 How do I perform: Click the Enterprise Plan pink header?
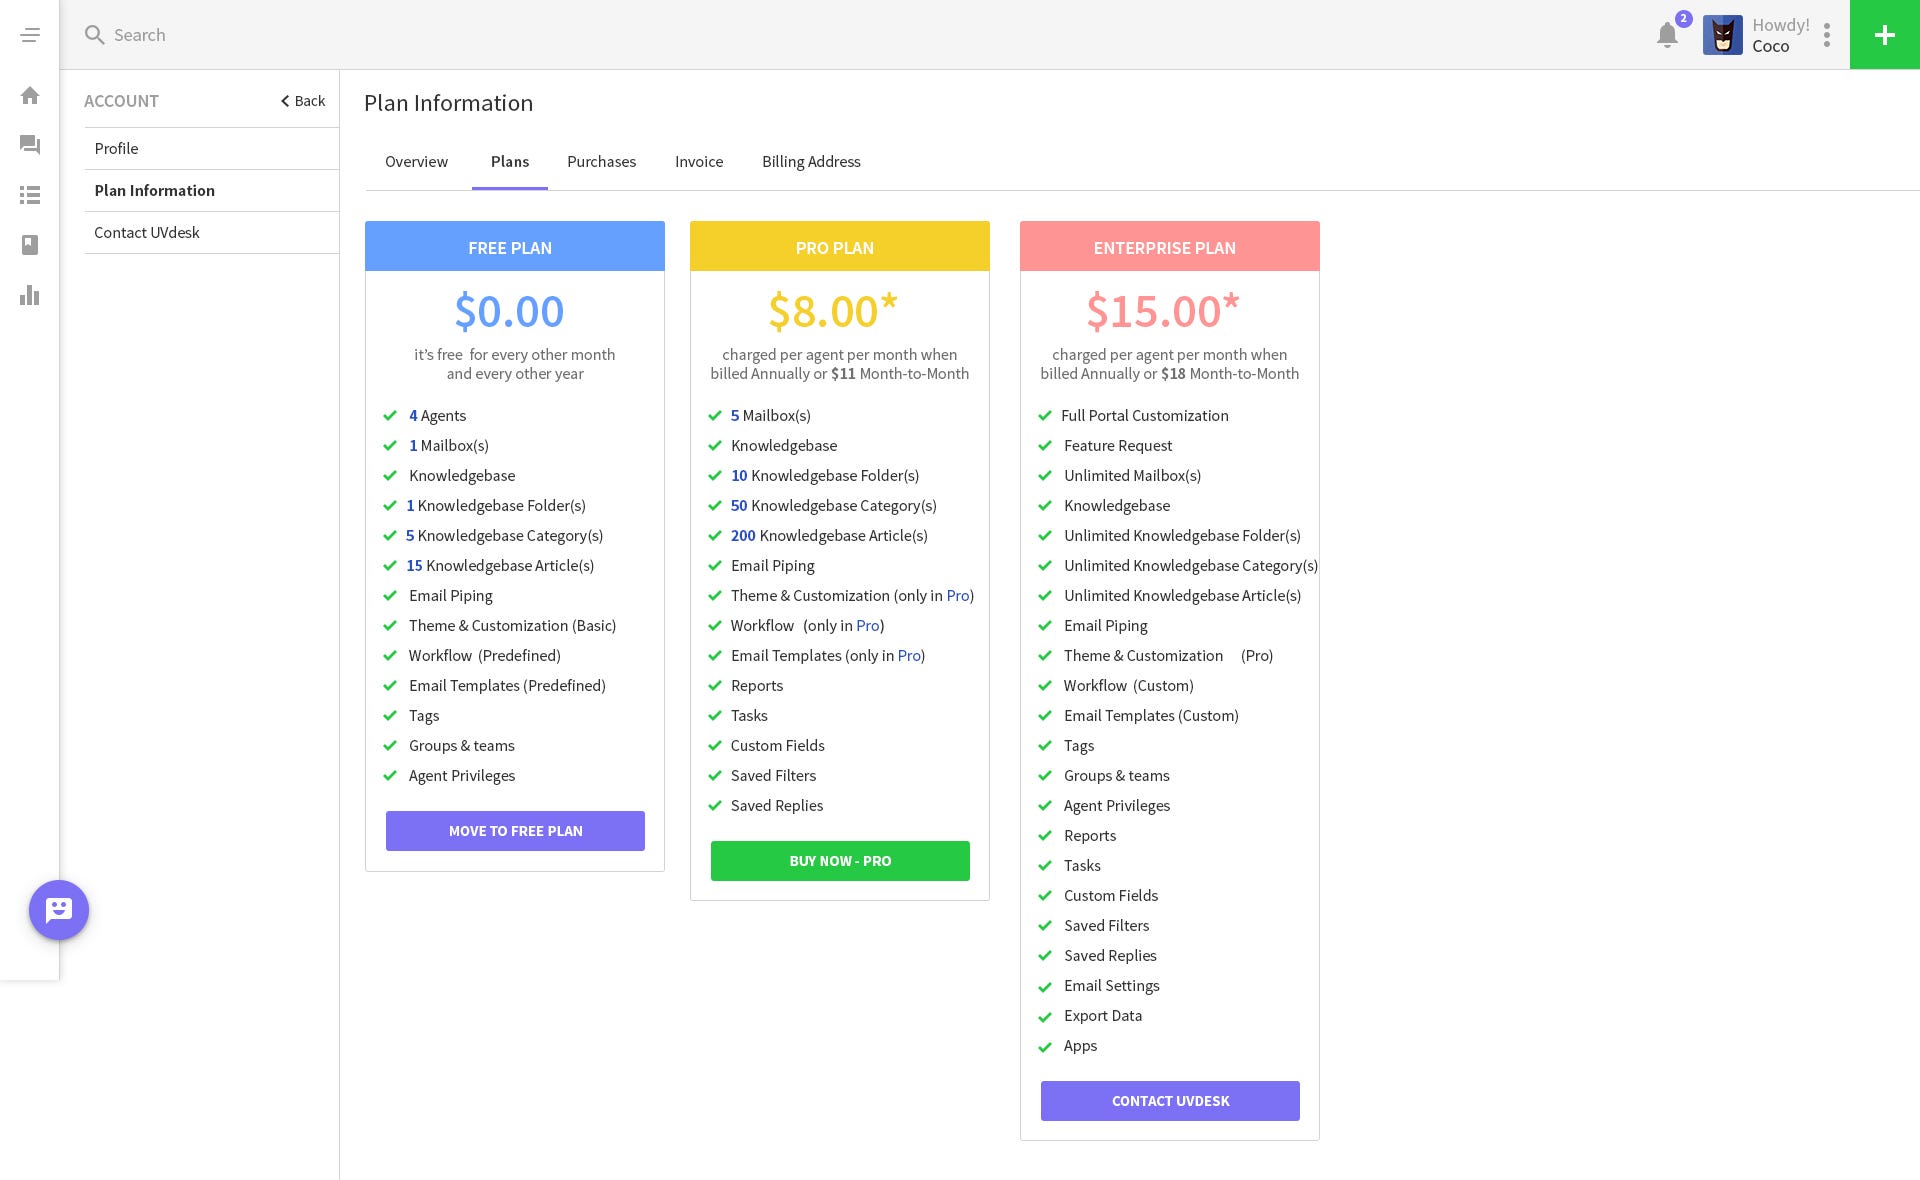(x=1170, y=246)
